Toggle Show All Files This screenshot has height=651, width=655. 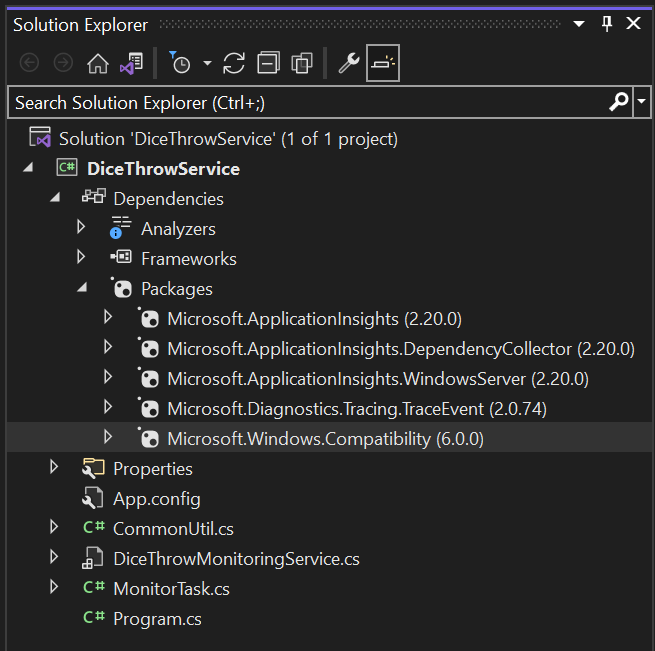click(x=302, y=63)
